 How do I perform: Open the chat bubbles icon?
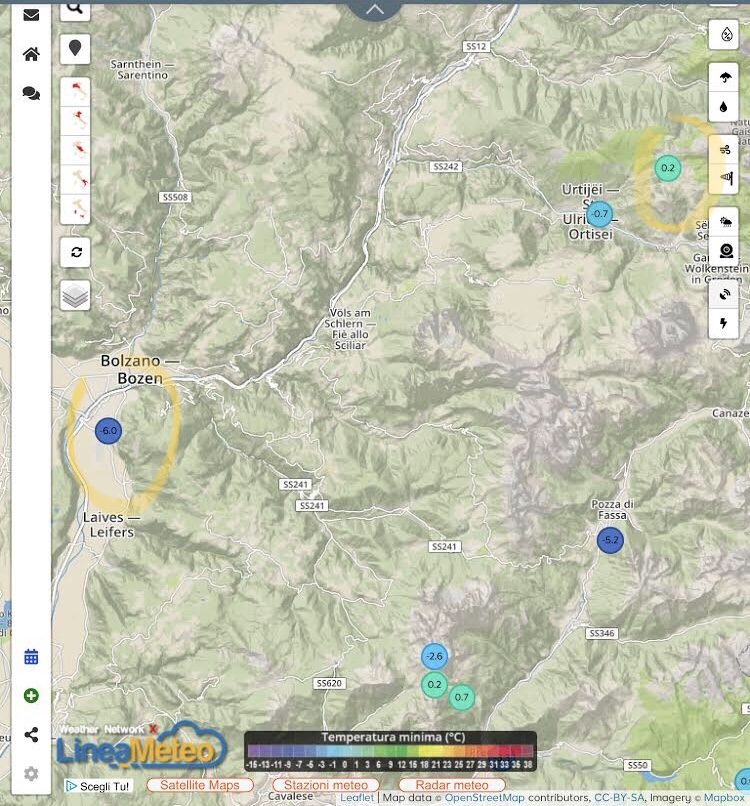(x=31, y=93)
